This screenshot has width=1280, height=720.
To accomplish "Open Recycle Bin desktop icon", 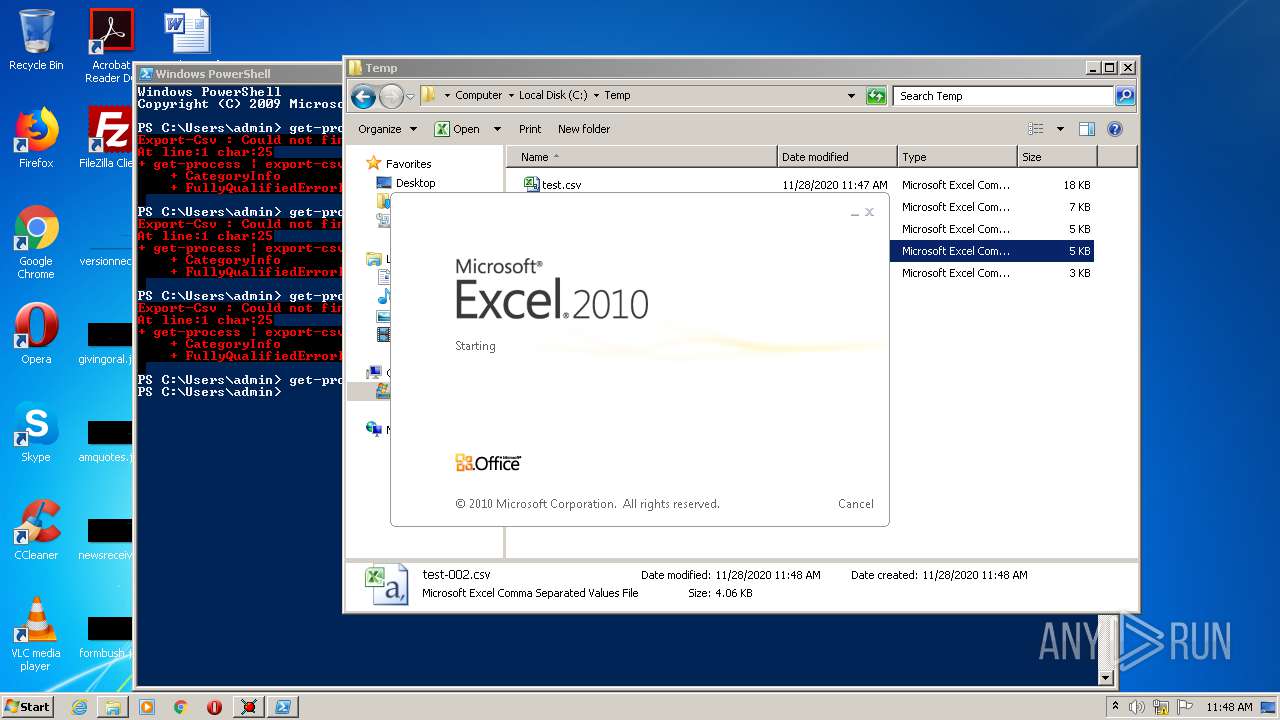I will [x=36, y=40].
